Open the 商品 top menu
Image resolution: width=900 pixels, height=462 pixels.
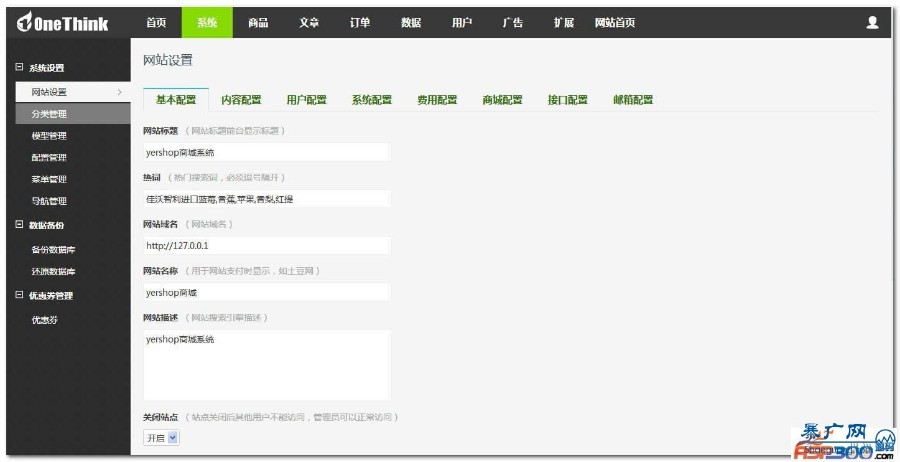pyautogui.click(x=258, y=23)
